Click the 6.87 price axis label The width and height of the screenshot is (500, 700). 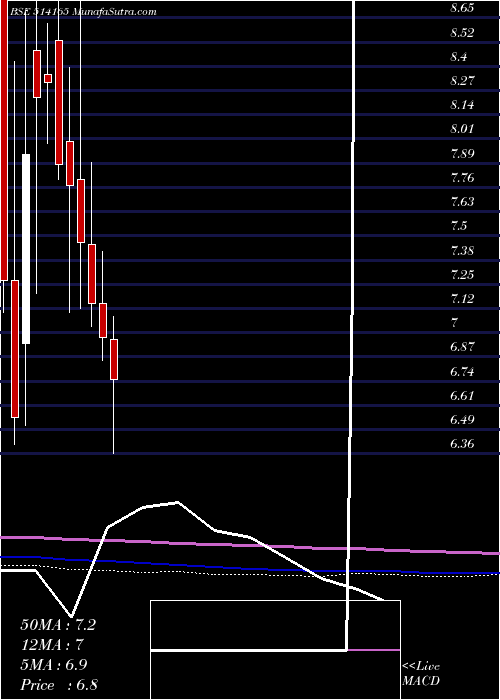(x=462, y=347)
